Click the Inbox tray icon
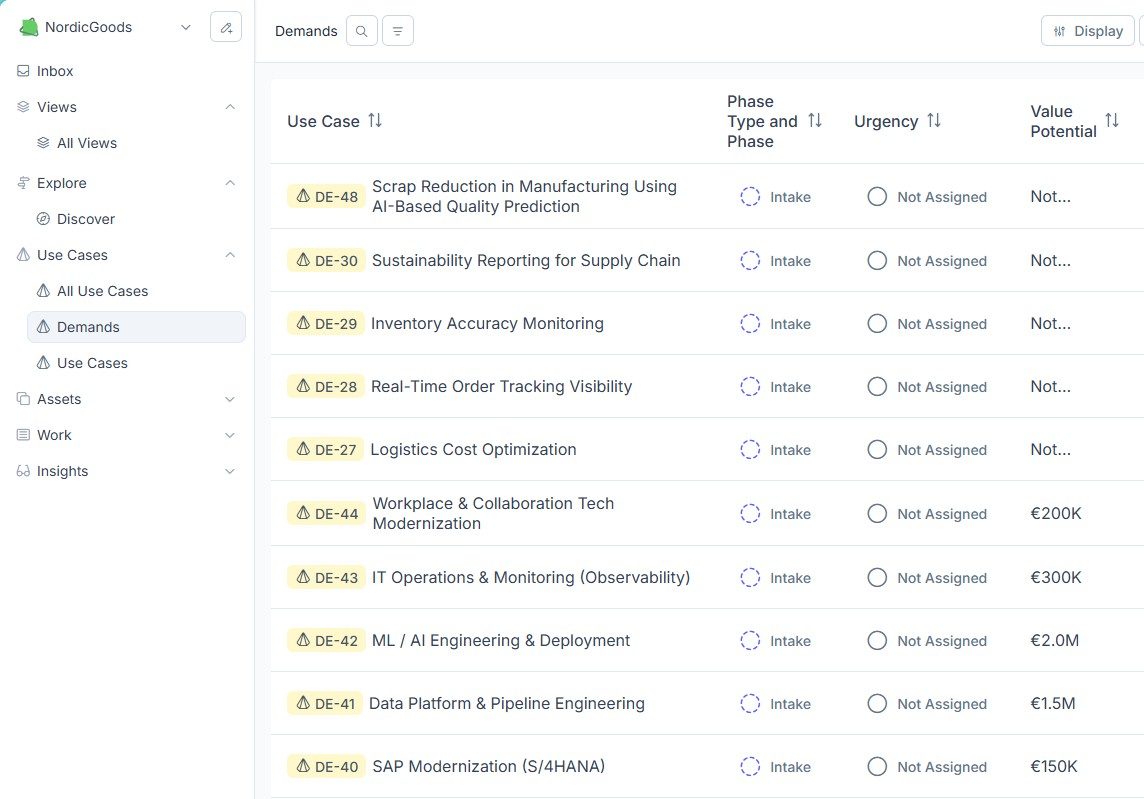 [x=23, y=71]
